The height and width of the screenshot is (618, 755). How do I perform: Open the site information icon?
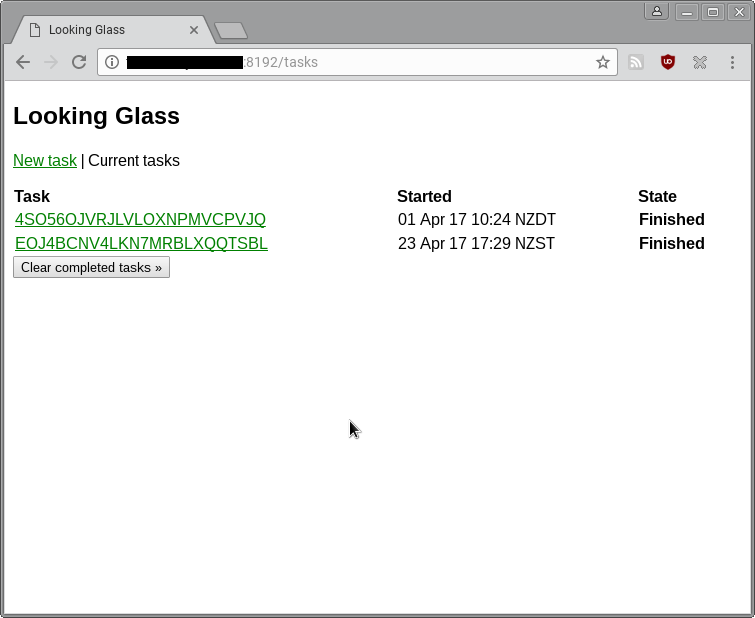click(x=112, y=62)
